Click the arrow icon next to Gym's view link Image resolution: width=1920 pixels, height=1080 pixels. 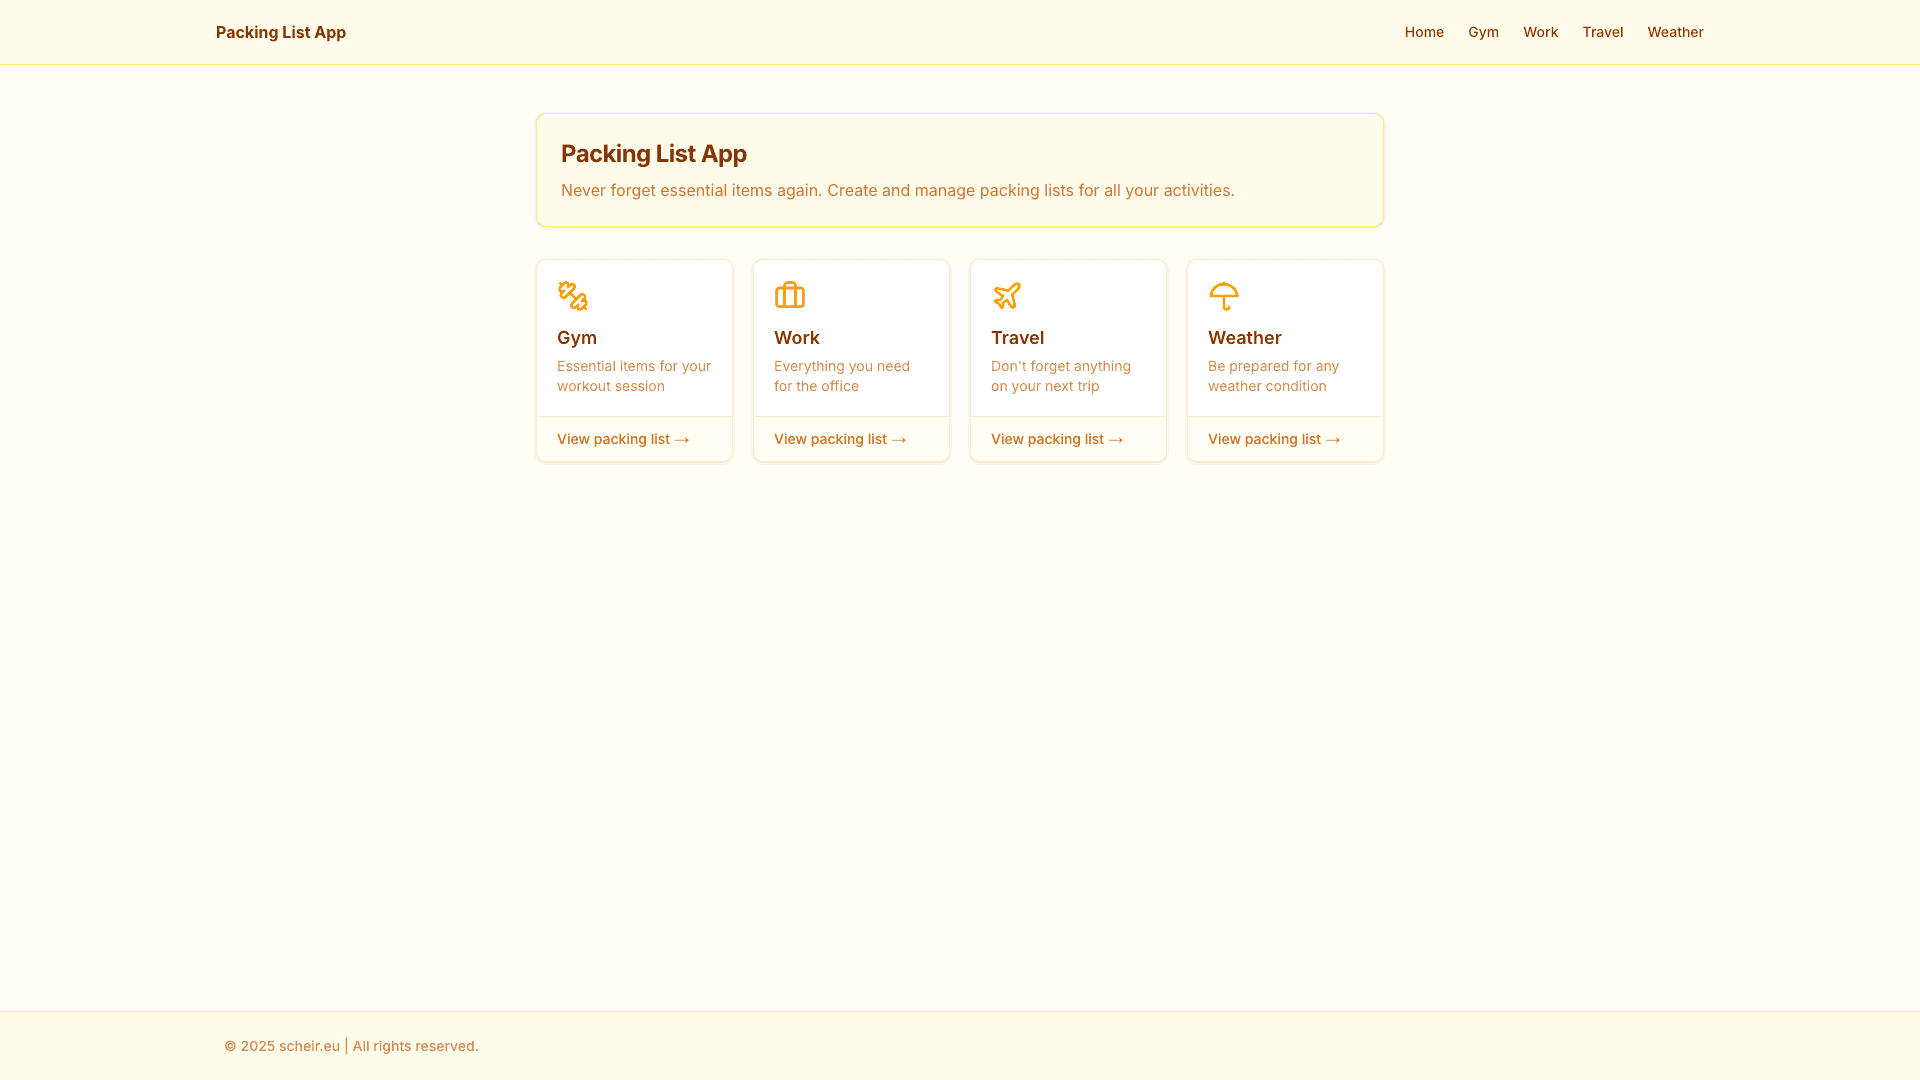coord(681,439)
